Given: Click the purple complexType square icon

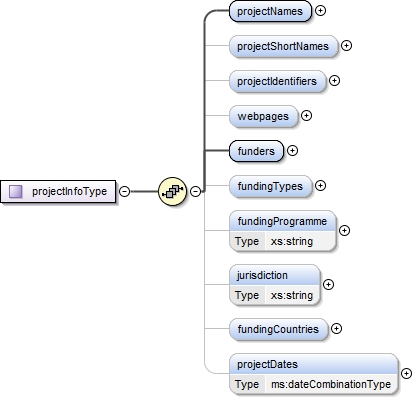Looking at the screenshot, I should (x=15, y=191).
